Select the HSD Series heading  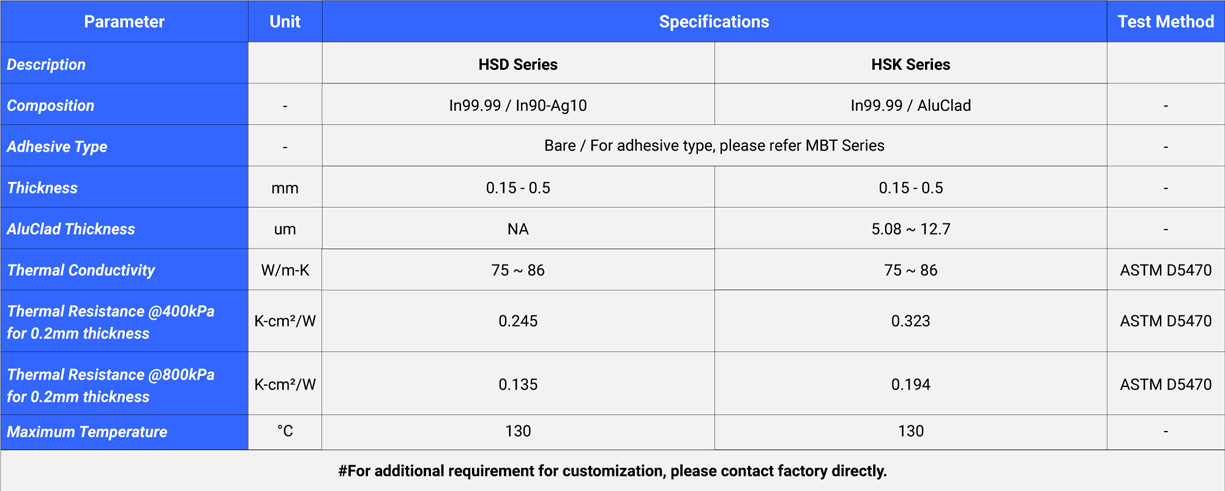[x=518, y=64]
